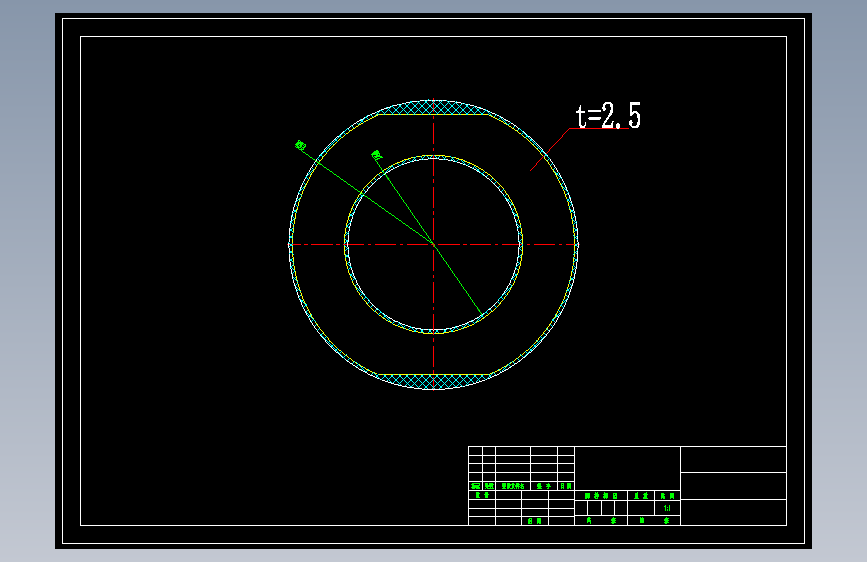The width and height of the screenshot is (867, 562).
Task: Pick the green outer diameter dimension label
Action: pos(300,145)
